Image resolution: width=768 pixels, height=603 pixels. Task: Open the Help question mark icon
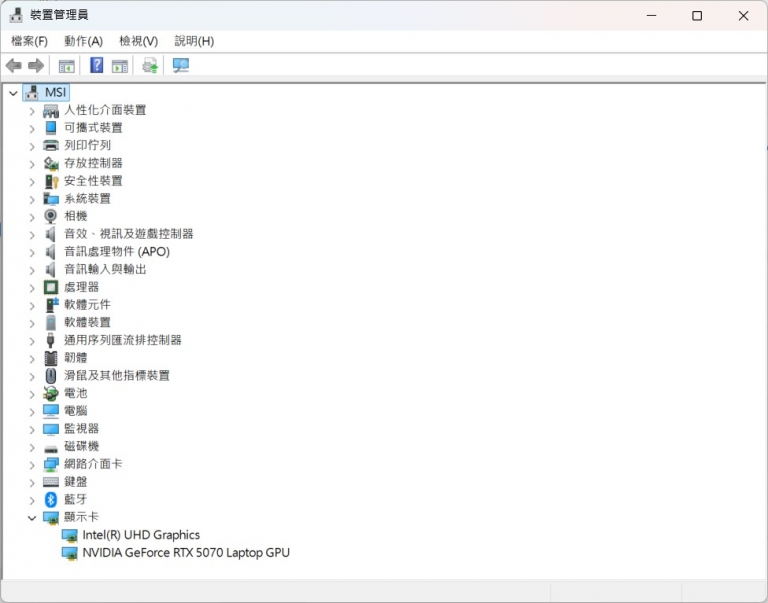coord(96,65)
